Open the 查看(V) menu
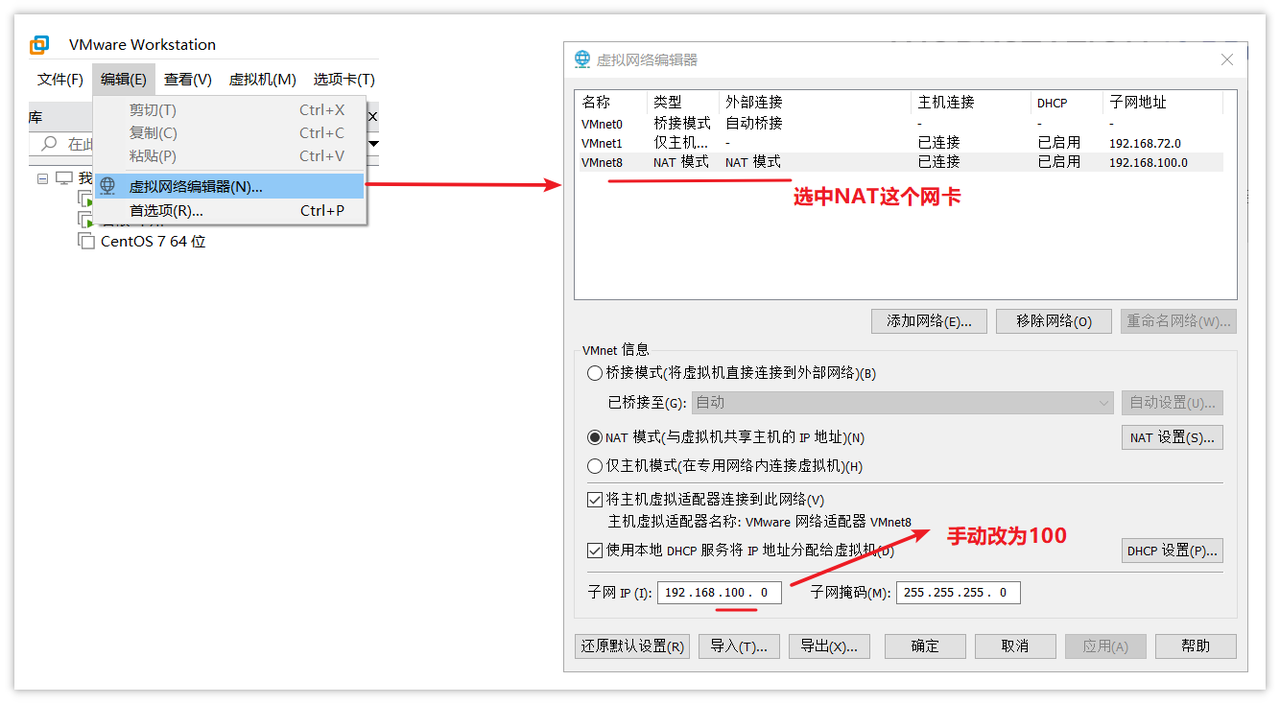 [x=188, y=79]
